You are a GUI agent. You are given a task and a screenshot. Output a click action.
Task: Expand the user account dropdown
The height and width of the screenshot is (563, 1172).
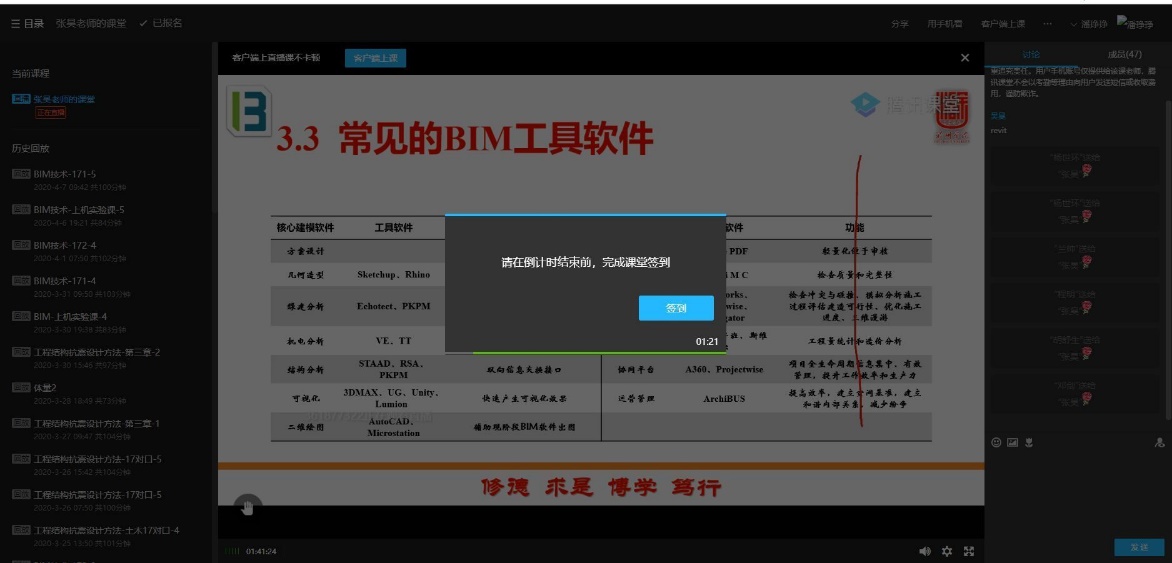pos(1089,24)
